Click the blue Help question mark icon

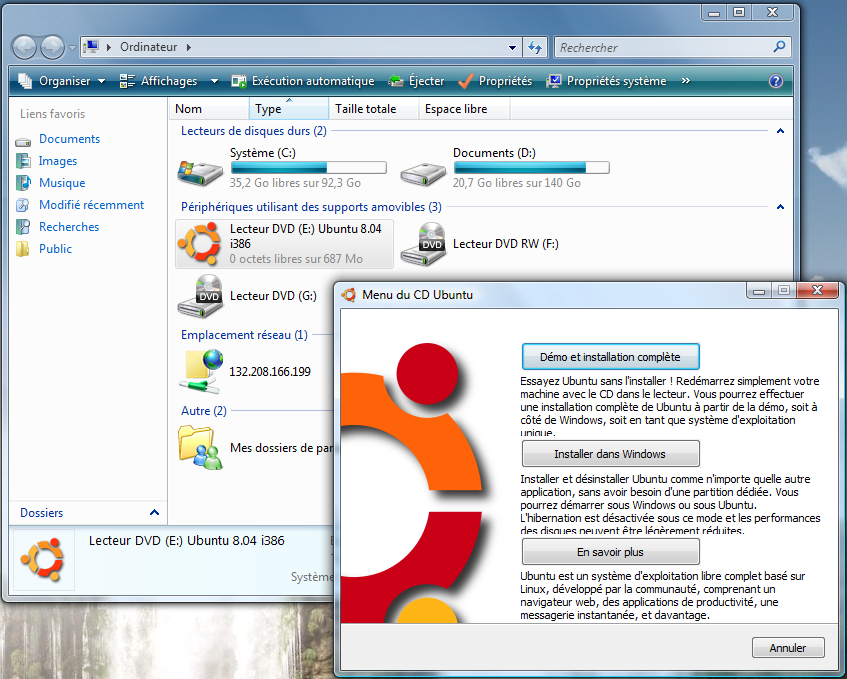776,81
